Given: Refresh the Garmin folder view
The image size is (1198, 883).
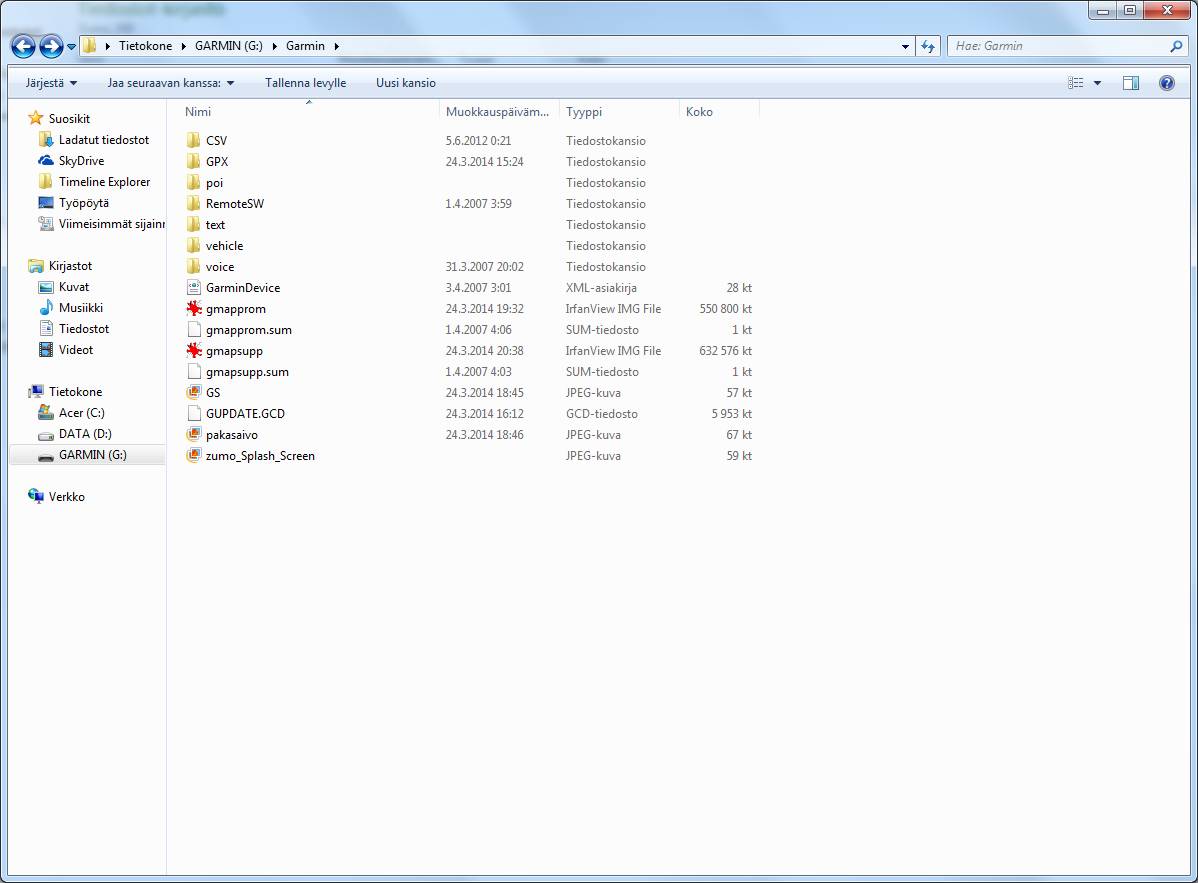Looking at the screenshot, I should point(928,46).
